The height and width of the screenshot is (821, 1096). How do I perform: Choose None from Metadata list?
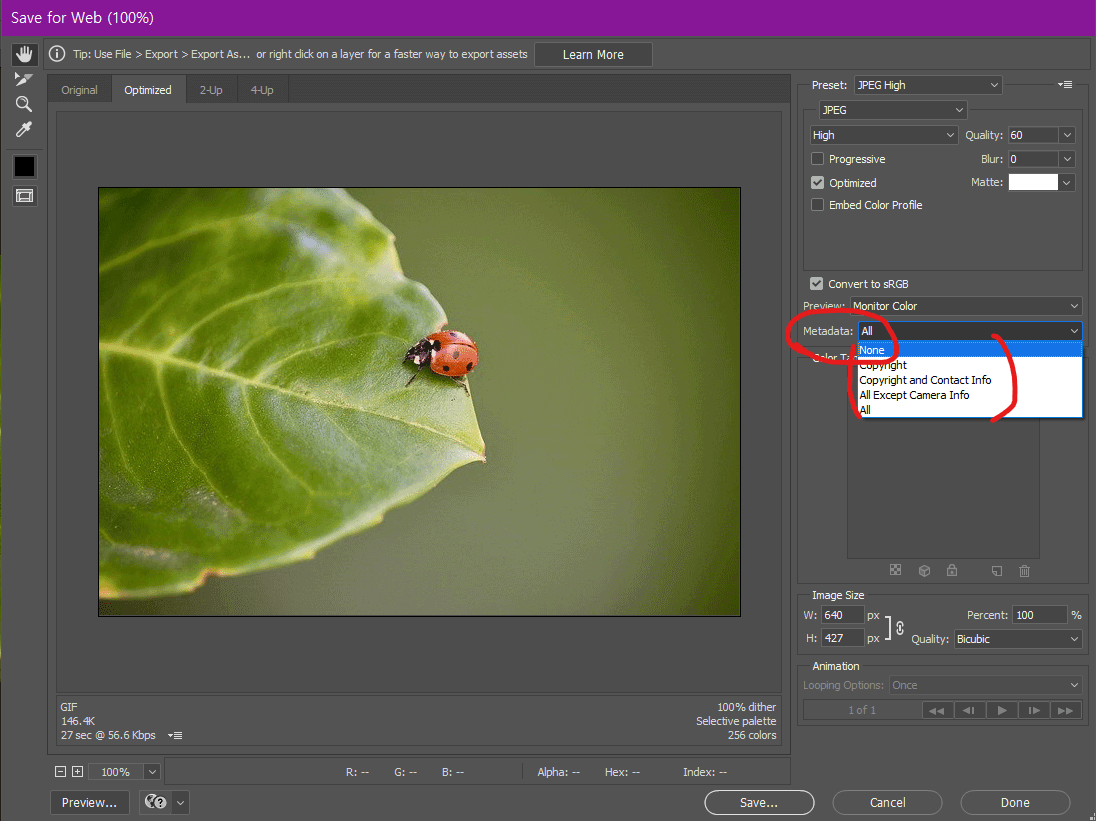(969, 350)
